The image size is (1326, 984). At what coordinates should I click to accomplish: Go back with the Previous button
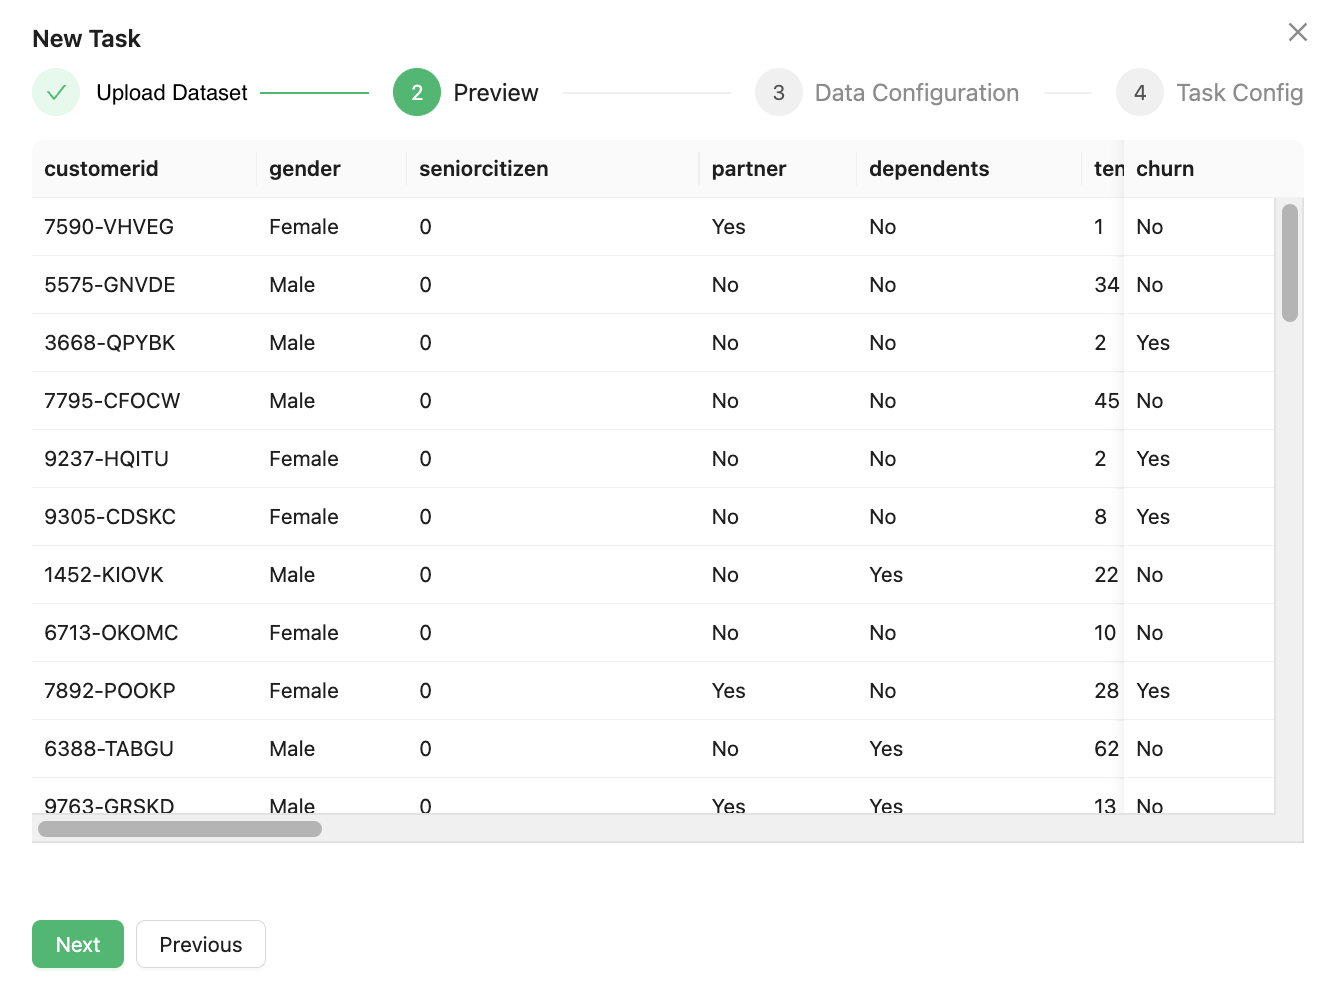pos(200,944)
